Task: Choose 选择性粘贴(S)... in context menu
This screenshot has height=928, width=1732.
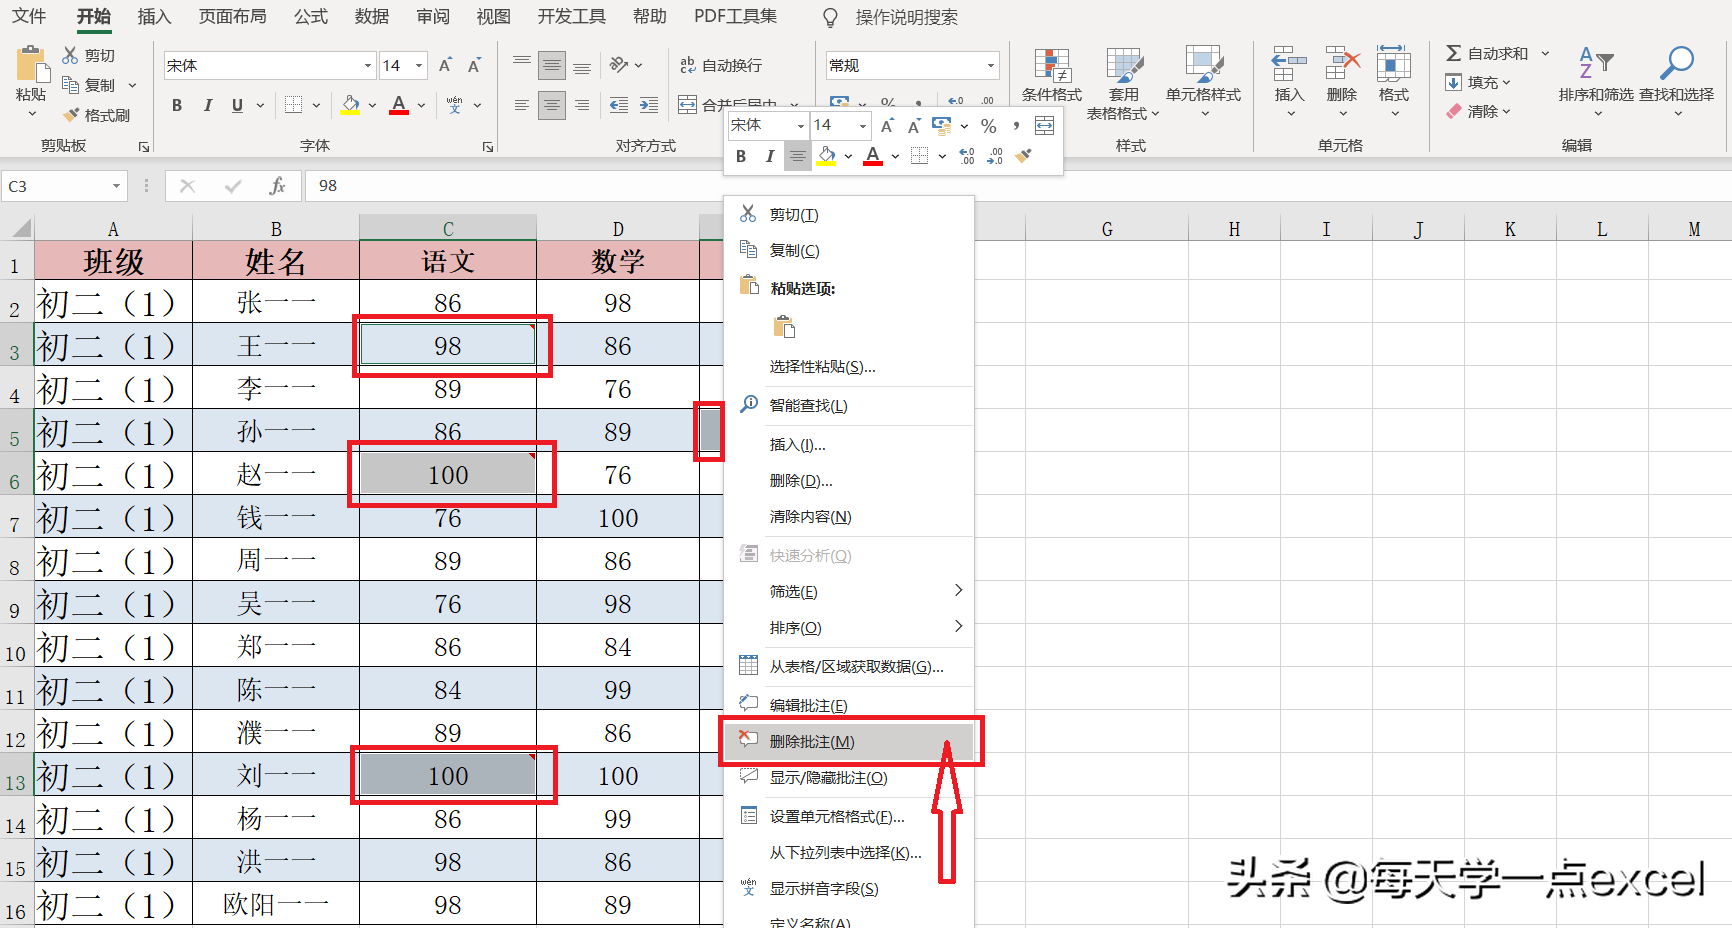Action: pyautogui.click(x=850, y=367)
